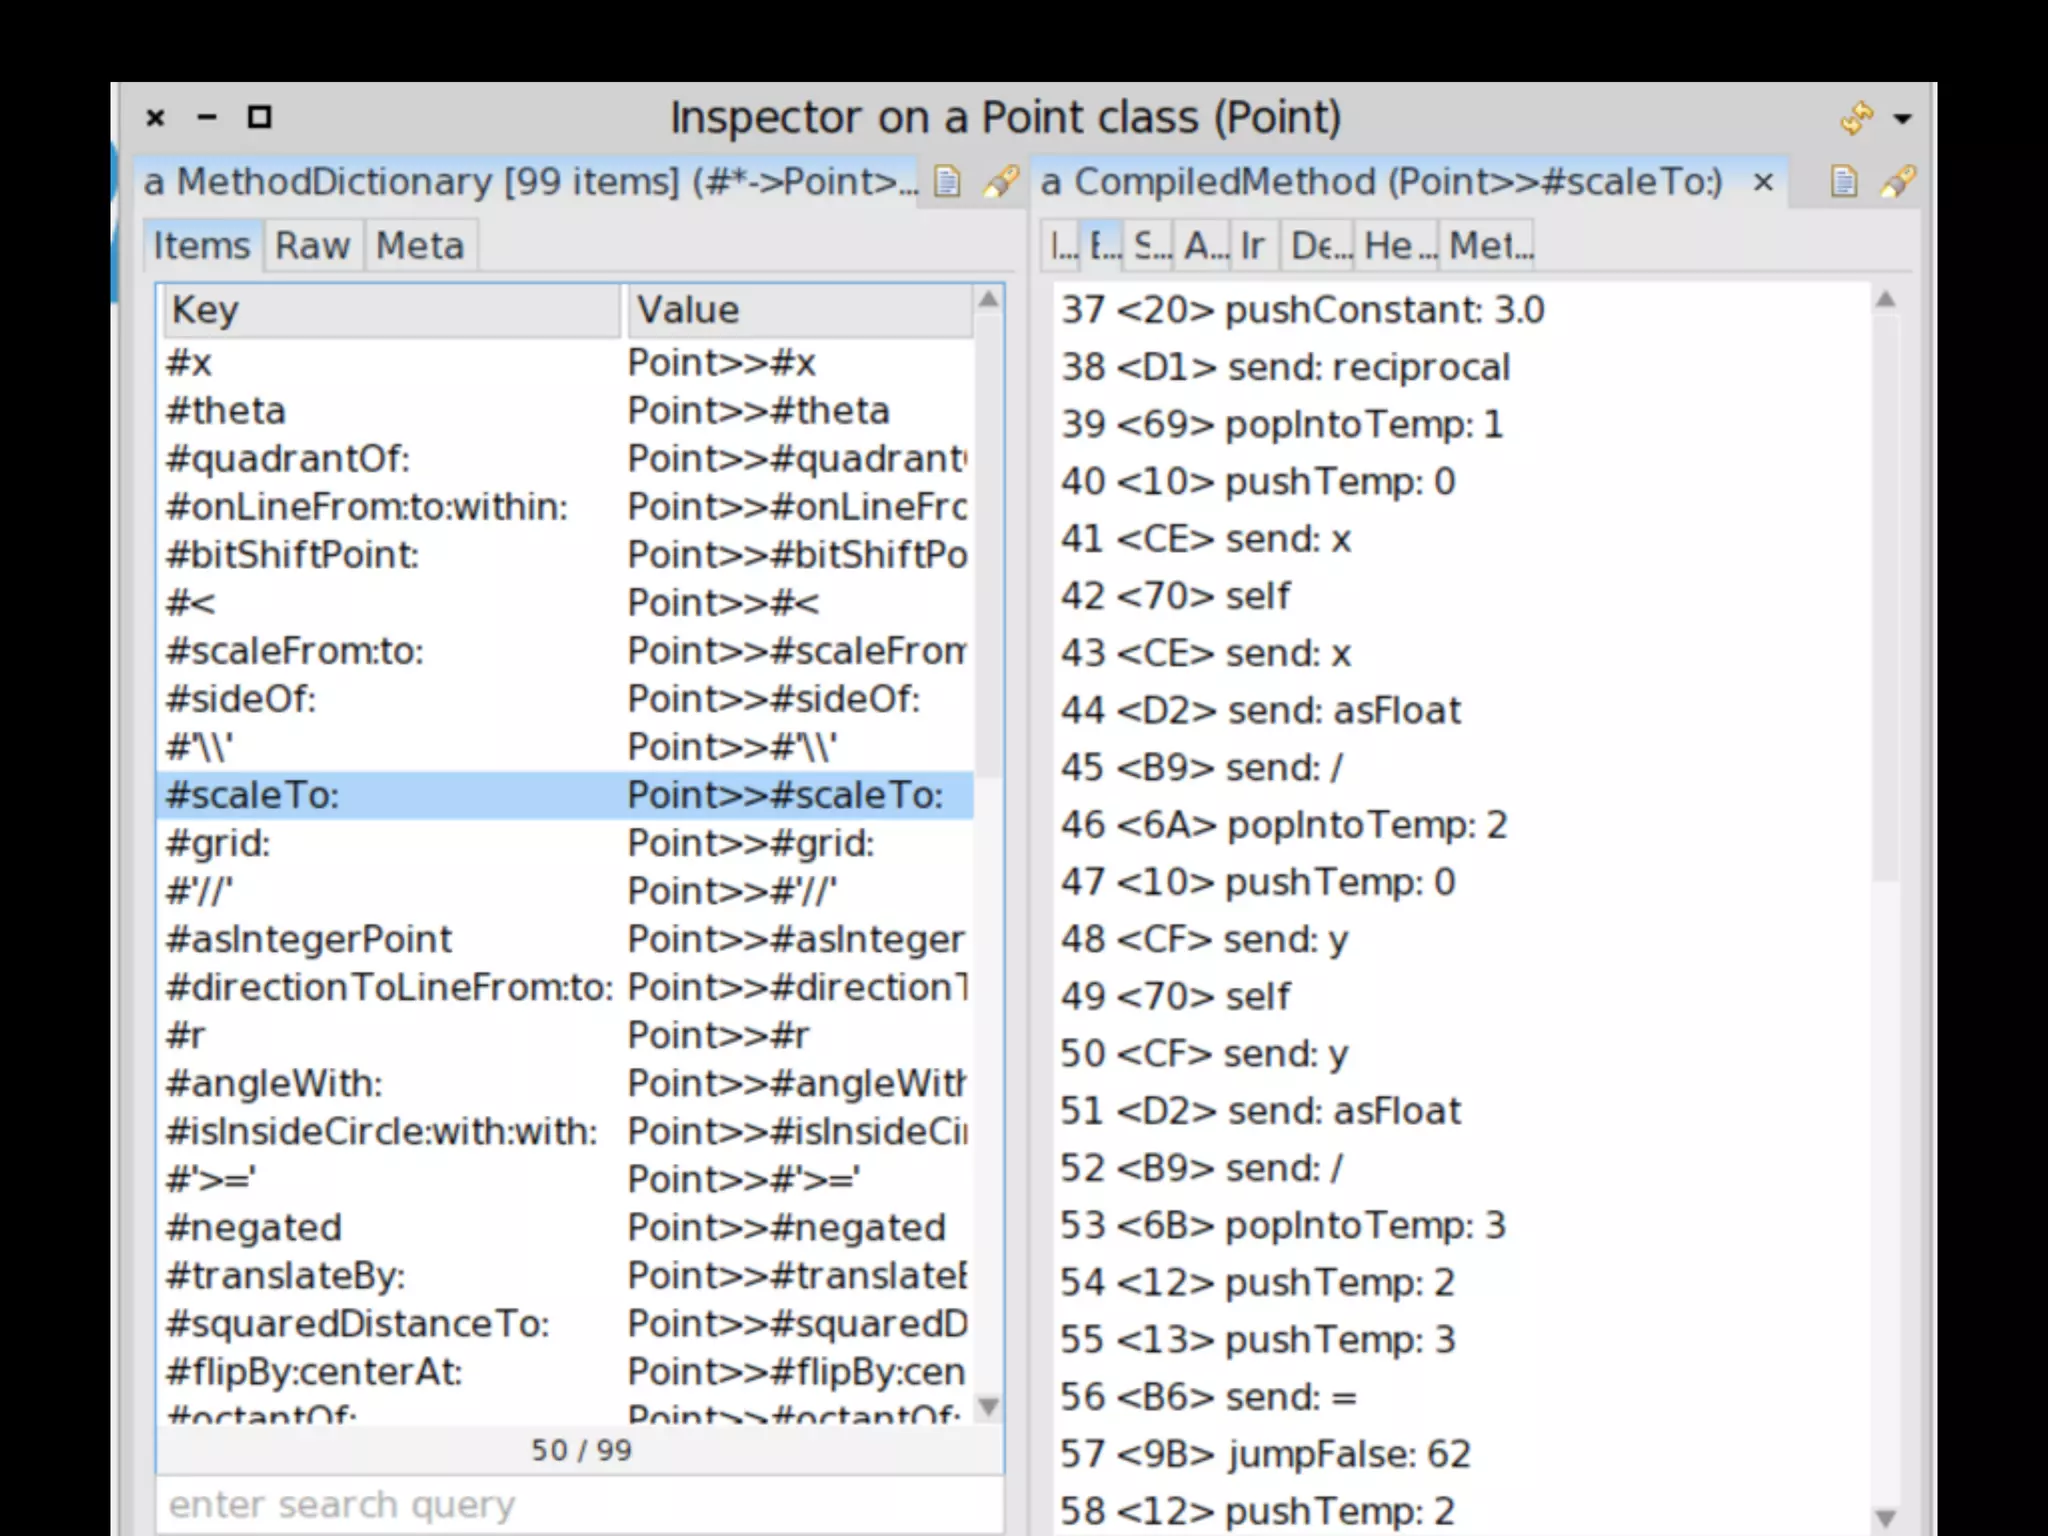Select the #bitShiftPoint: key row
The image size is (2048, 1536).
565,555
